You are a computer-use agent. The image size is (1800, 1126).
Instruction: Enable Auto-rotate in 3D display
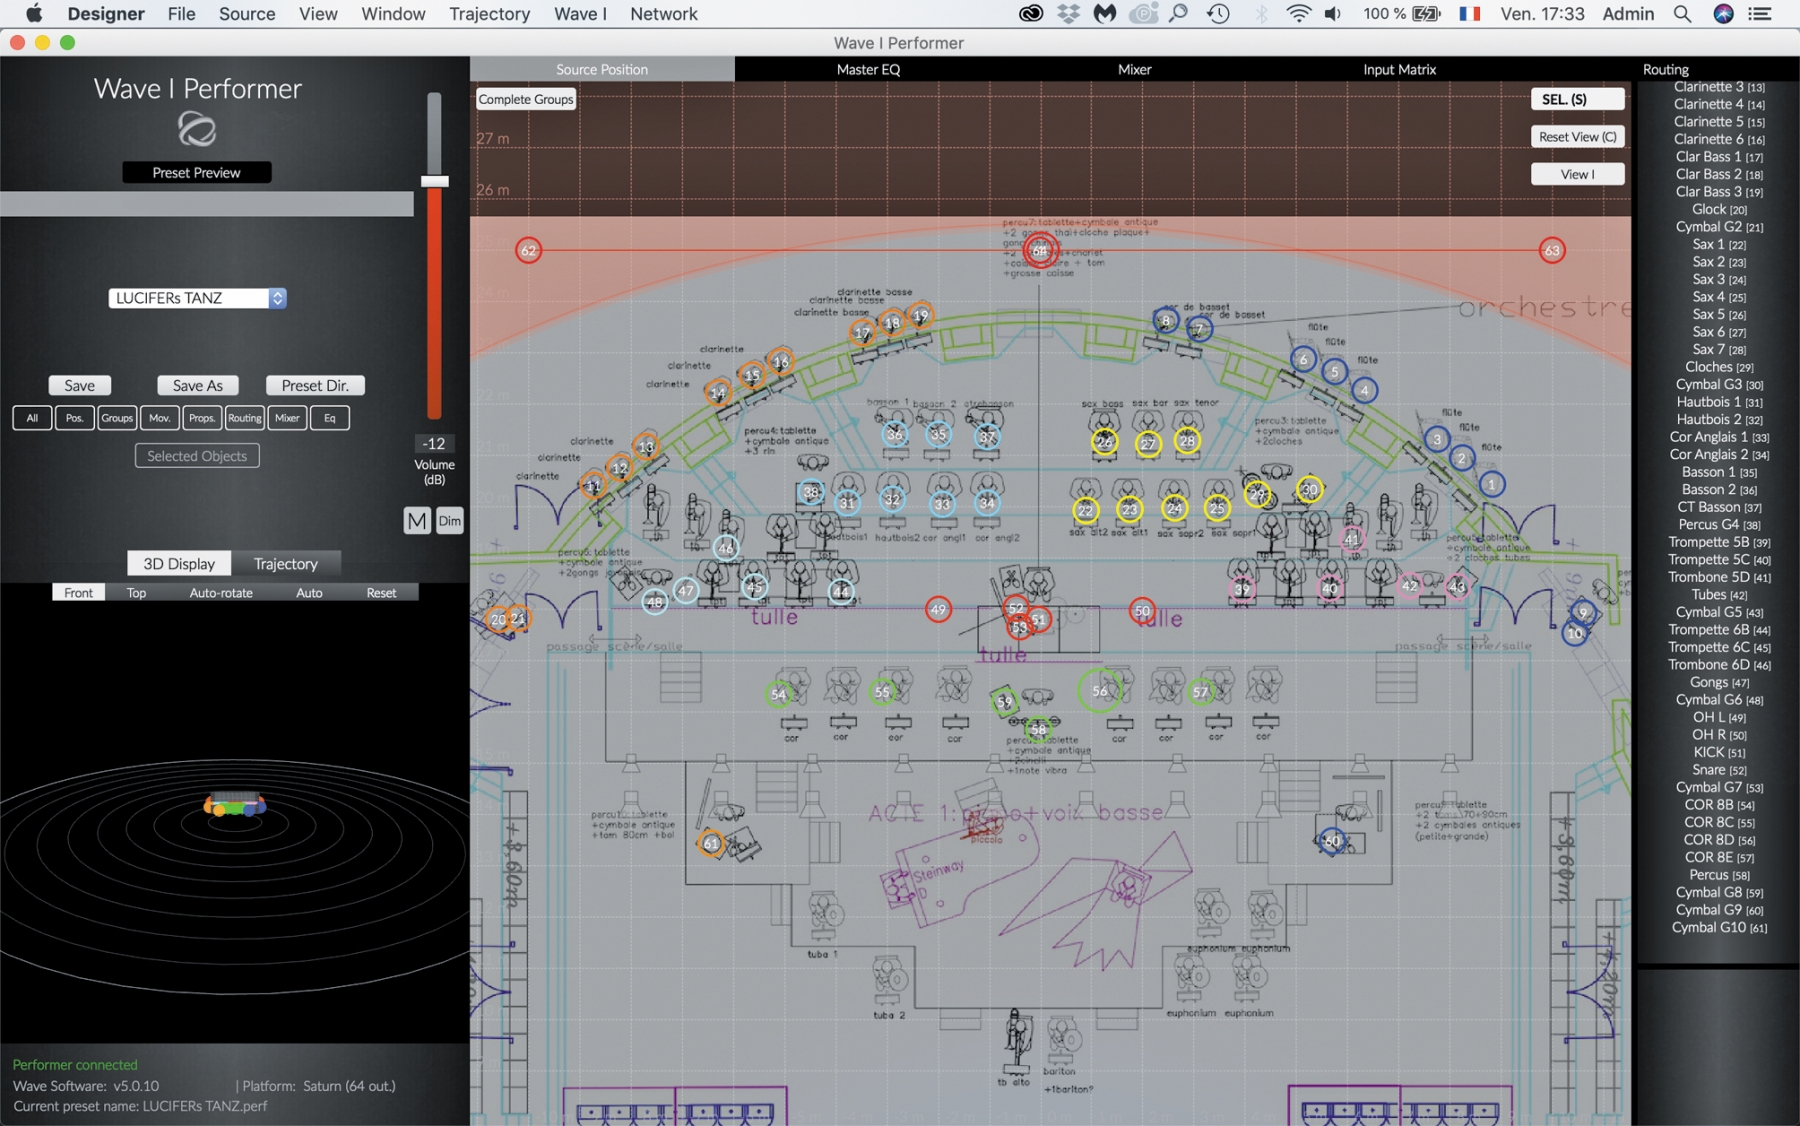tap(221, 593)
